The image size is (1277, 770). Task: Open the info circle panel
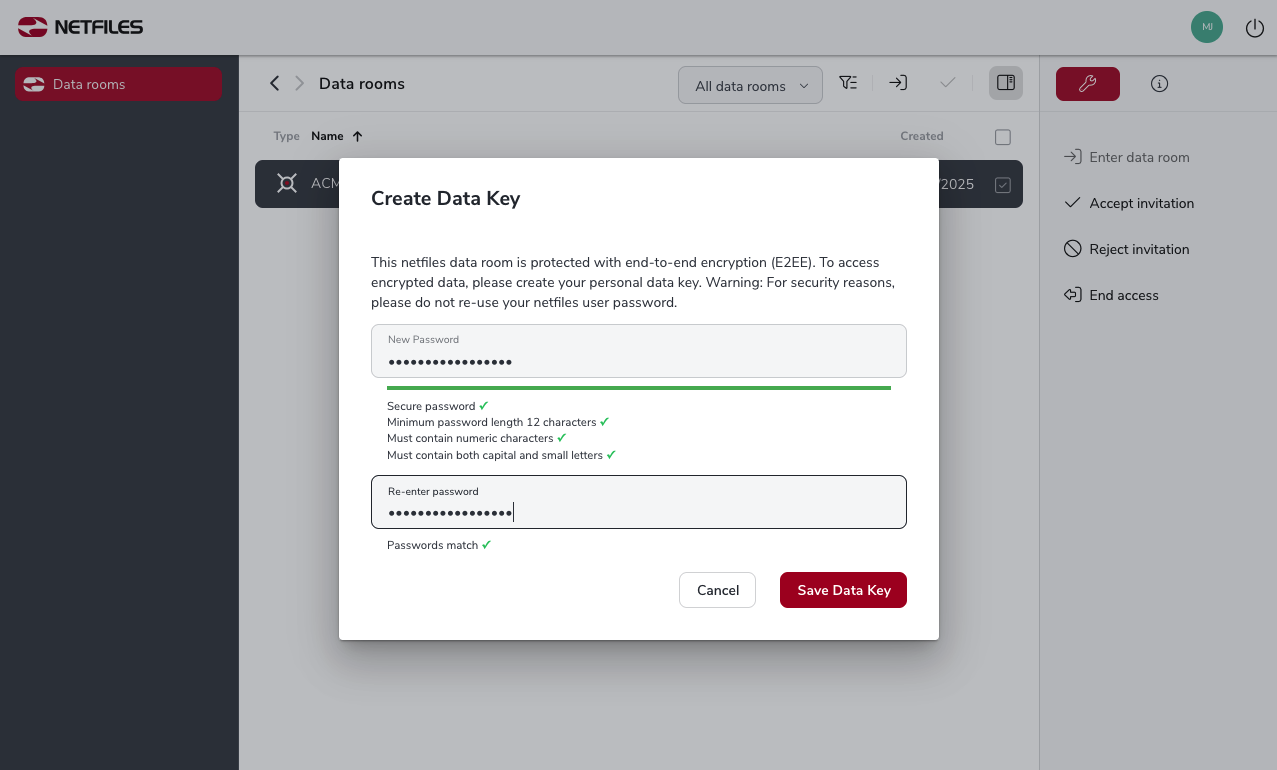click(1160, 84)
